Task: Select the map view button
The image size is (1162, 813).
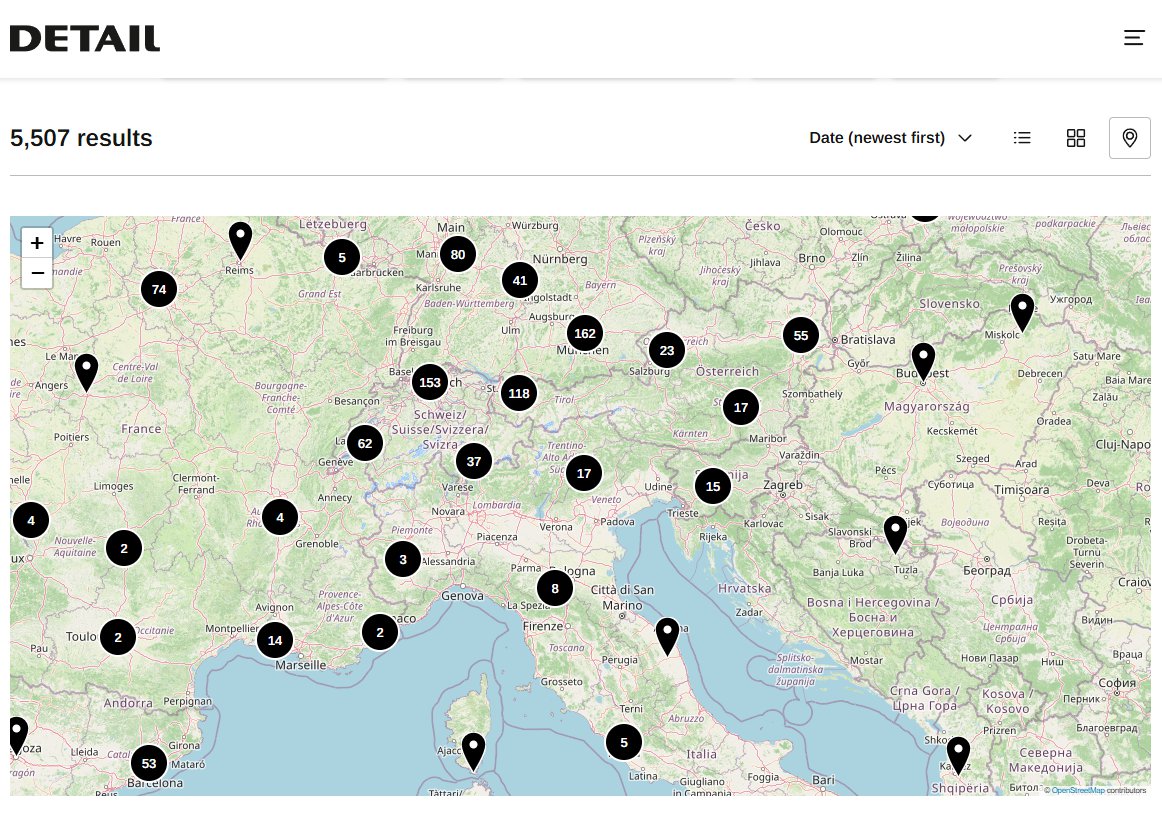Action: click(x=1129, y=138)
